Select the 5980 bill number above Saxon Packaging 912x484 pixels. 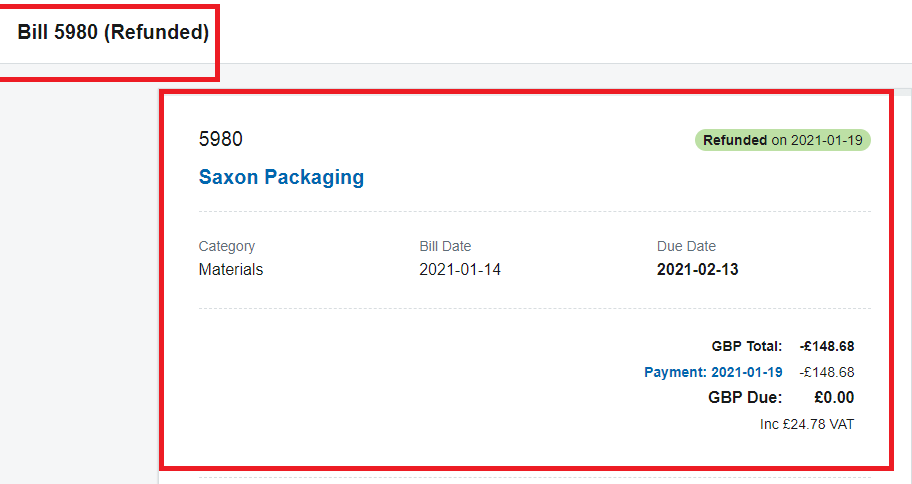pos(220,139)
